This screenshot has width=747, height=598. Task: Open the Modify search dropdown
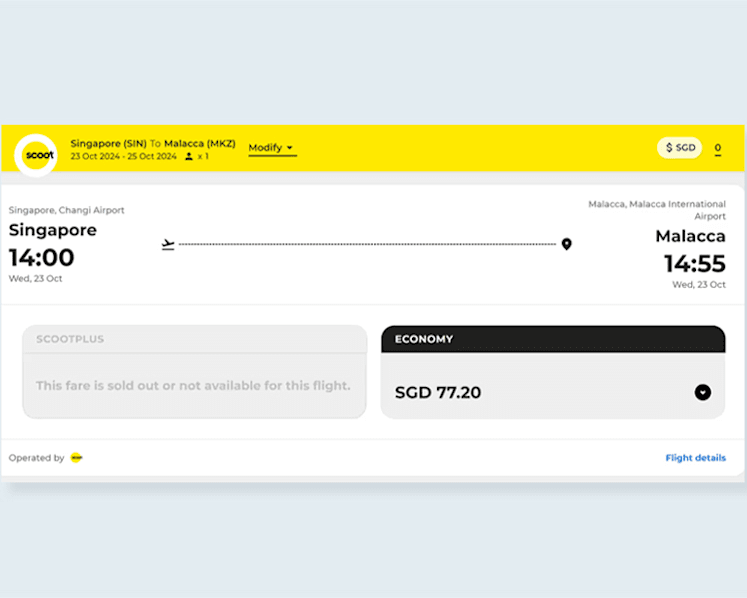click(x=272, y=148)
